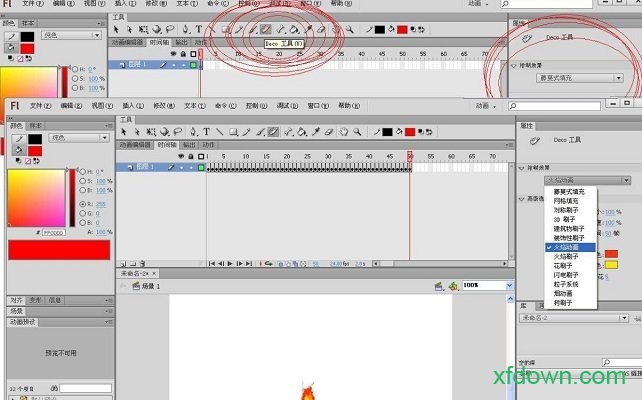Select the Bone tool in front window

288,131
